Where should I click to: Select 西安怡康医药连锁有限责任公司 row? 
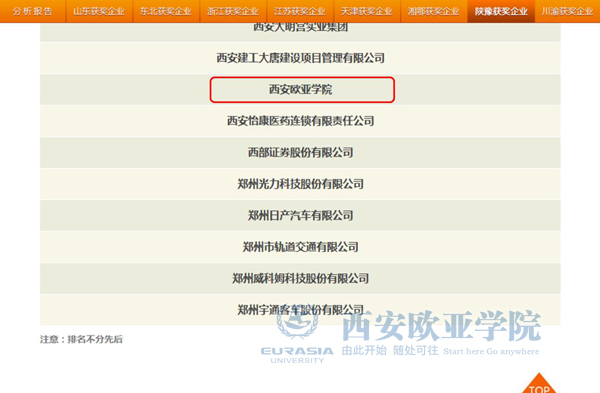click(x=300, y=121)
